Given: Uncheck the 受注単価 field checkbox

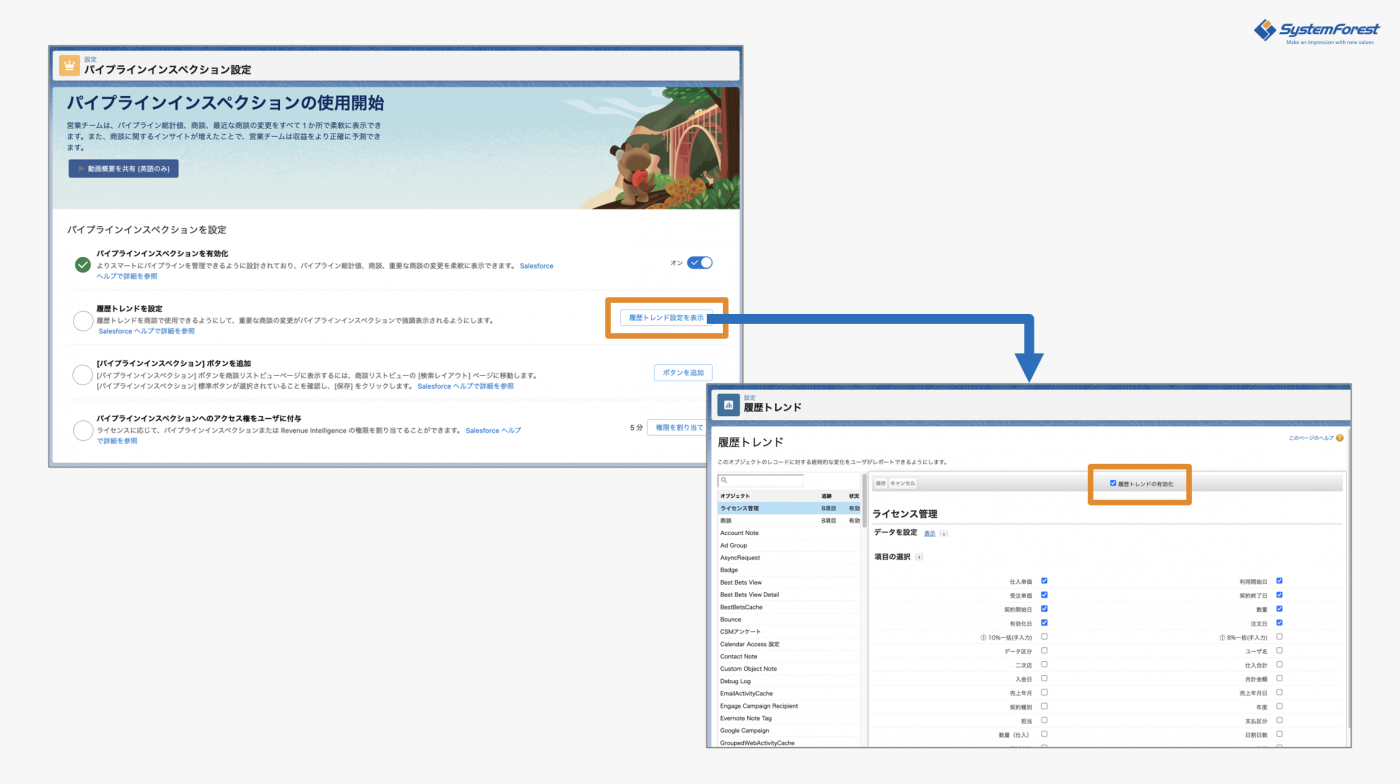Looking at the screenshot, I should coord(1044,594).
